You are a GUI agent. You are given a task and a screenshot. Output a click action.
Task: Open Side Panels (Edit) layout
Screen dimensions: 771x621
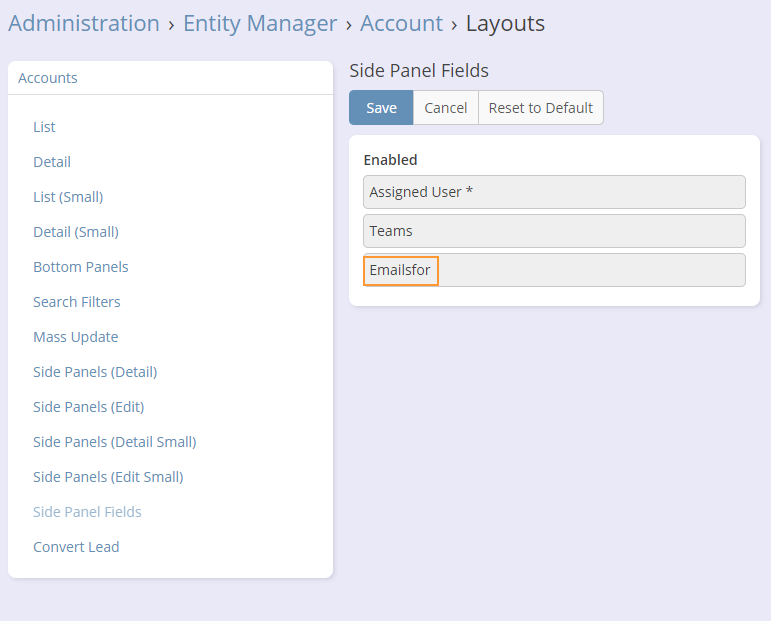point(89,407)
